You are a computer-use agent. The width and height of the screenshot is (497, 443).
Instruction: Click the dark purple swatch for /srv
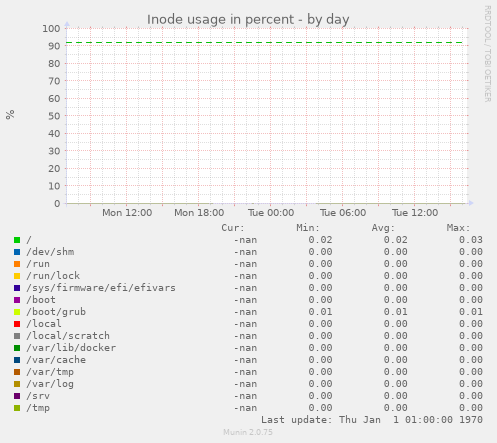click(17, 396)
